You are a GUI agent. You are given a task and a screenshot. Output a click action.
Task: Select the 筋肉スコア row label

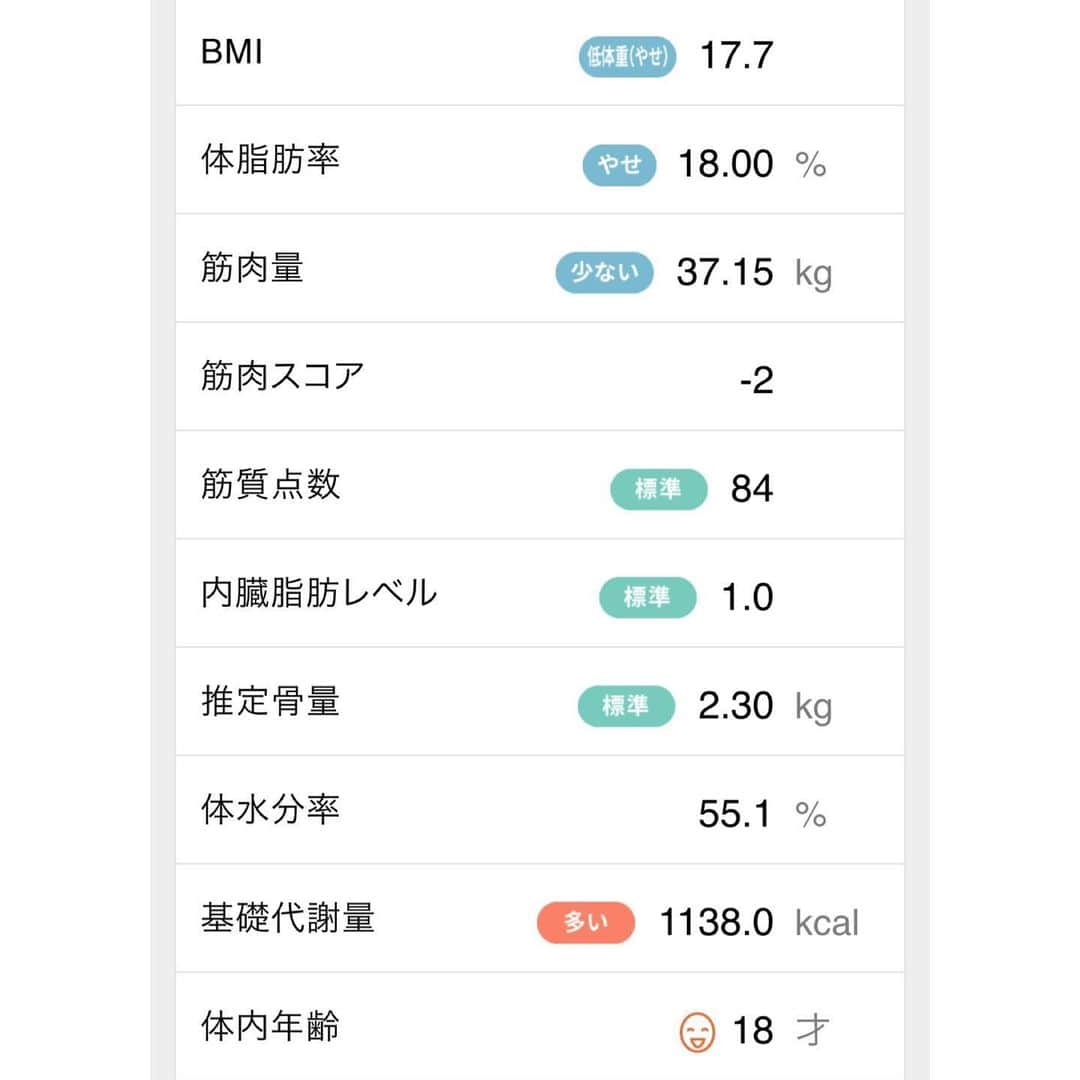pyautogui.click(x=282, y=376)
